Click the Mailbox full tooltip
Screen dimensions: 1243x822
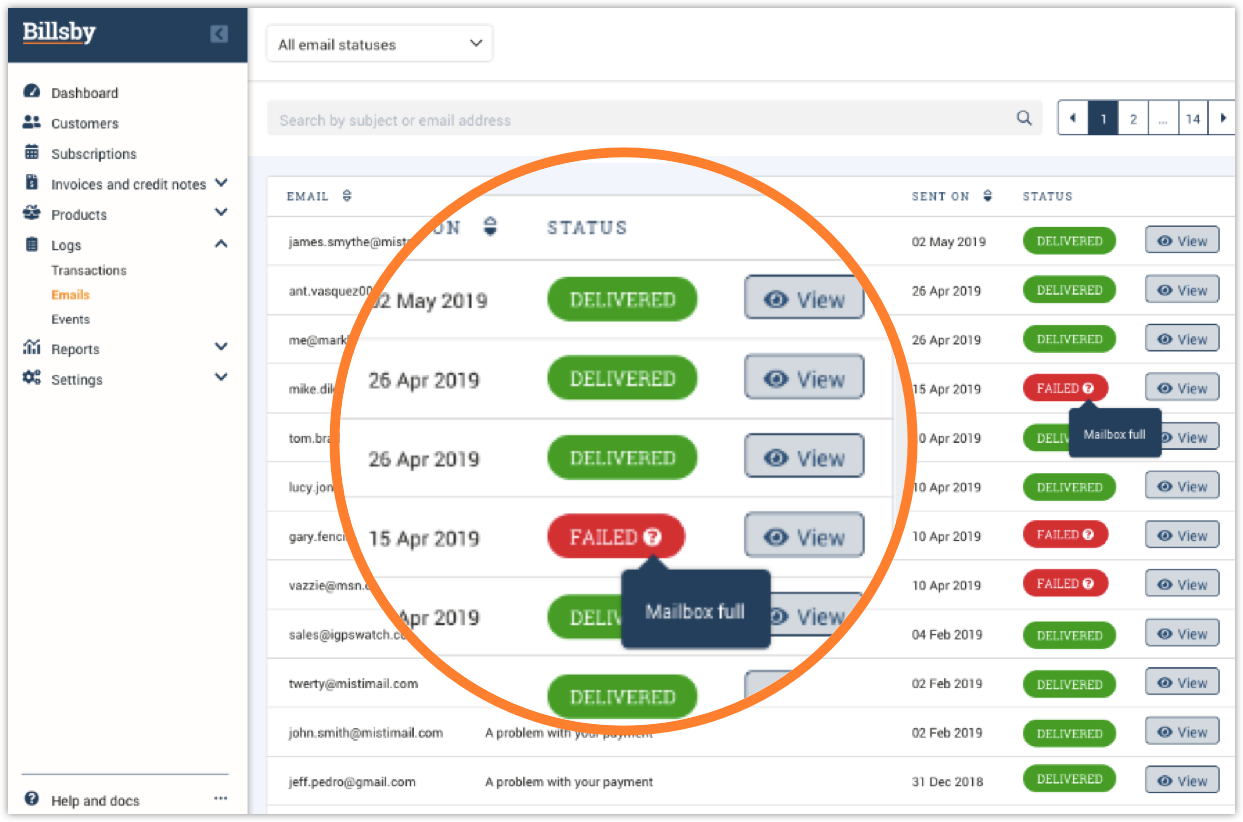coord(1115,434)
